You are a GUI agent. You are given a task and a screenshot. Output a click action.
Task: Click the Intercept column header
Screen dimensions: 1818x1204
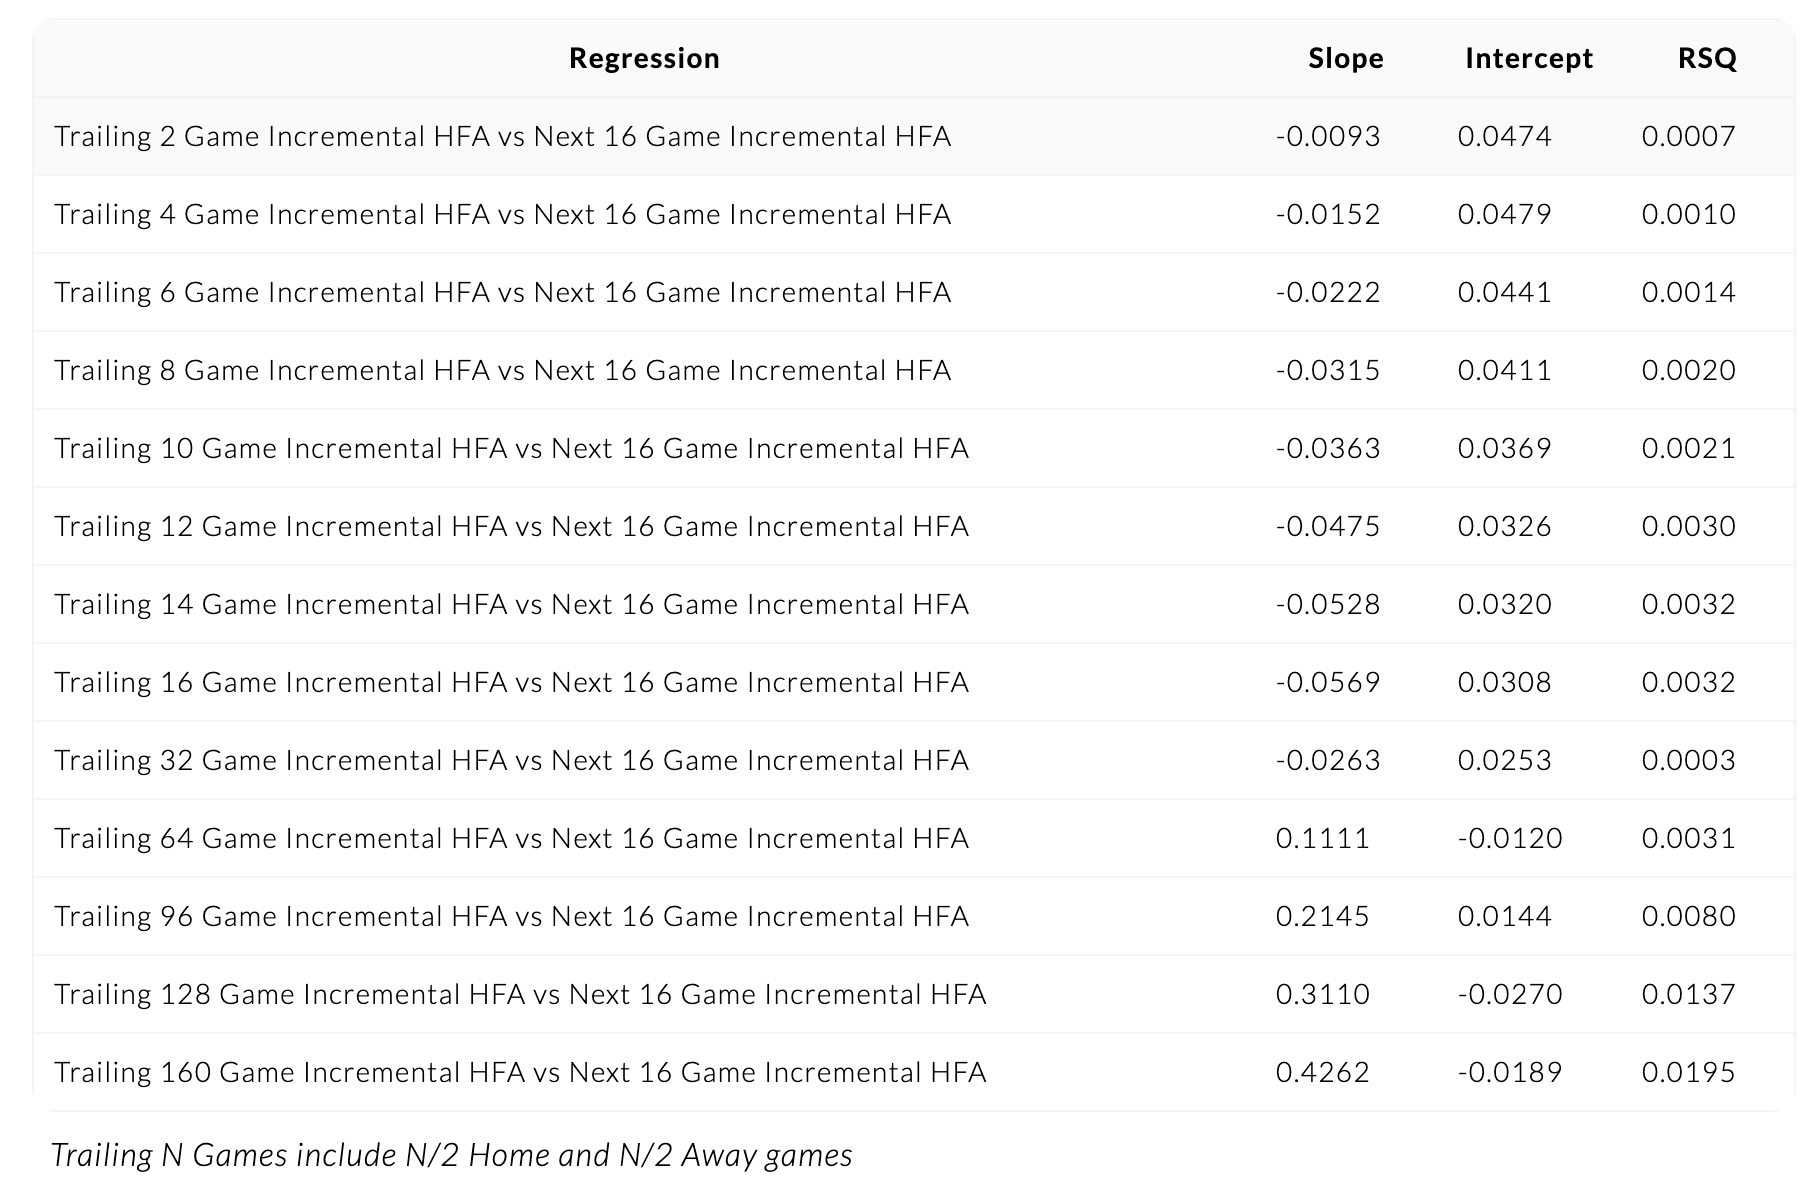pyautogui.click(x=1528, y=58)
